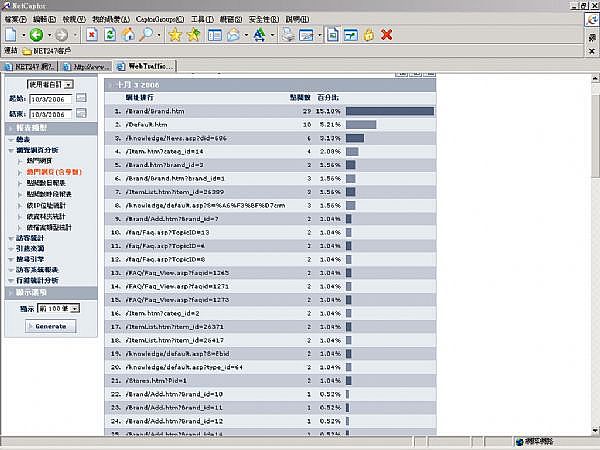
Task: Click the network status icon in status bar
Action: click(519, 442)
